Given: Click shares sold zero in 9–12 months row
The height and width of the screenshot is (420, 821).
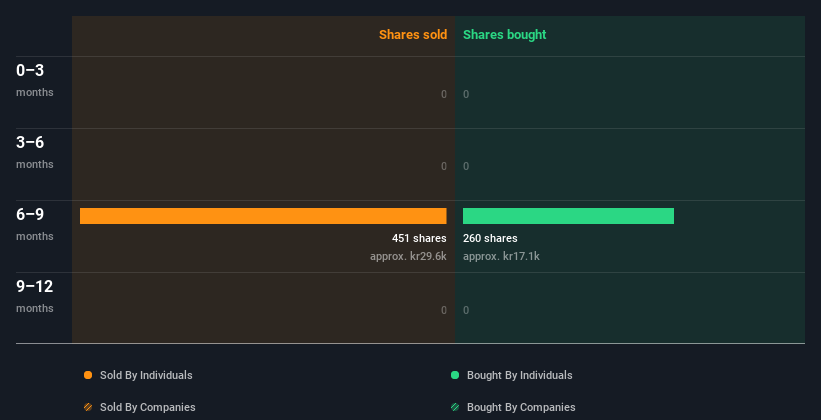Looking at the screenshot, I should [444, 311].
